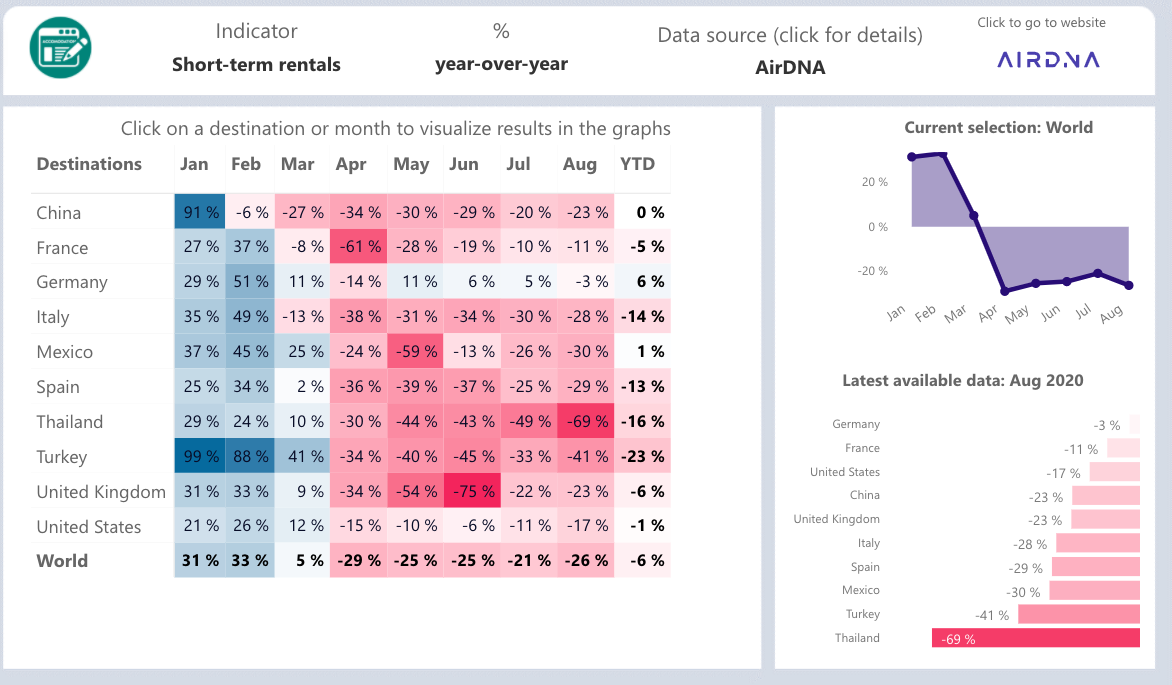Select China in the destinations list
The height and width of the screenshot is (685, 1172).
pyautogui.click(x=59, y=213)
